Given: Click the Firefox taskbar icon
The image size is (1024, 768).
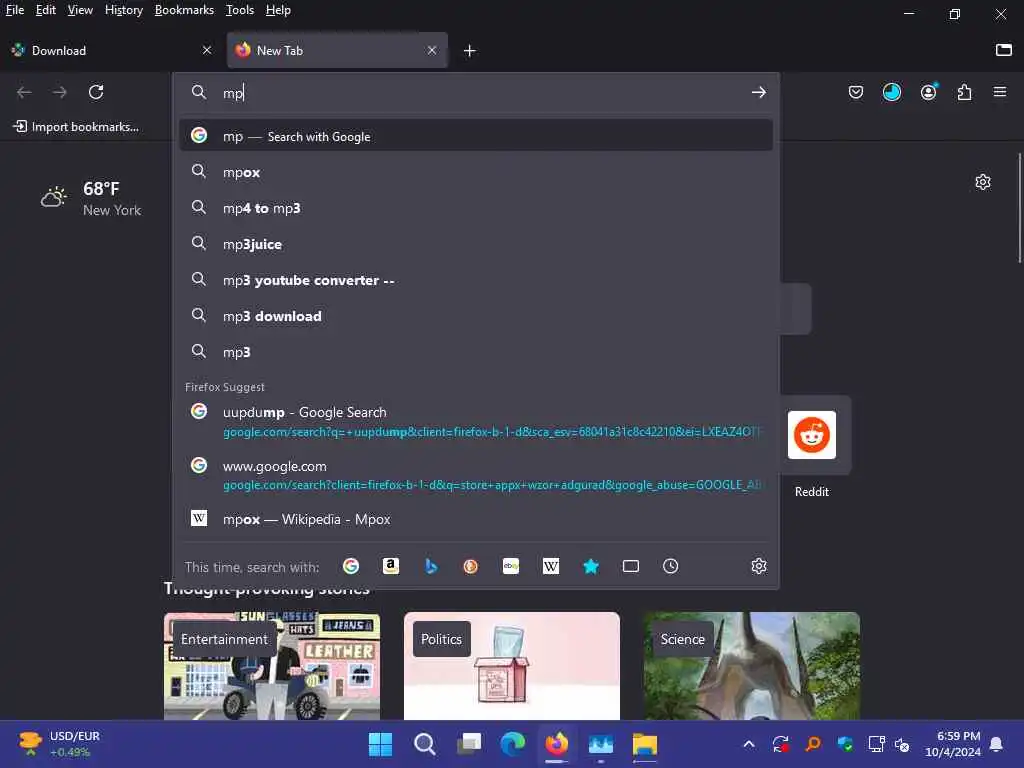Looking at the screenshot, I should click(x=556, y=744).
